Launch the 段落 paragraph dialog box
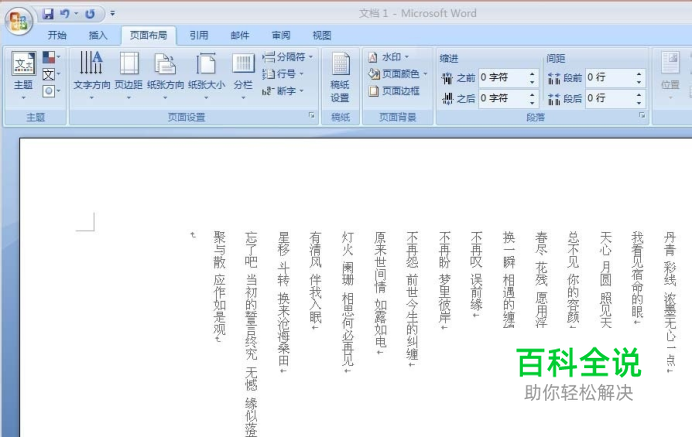The width and height of the screenshot is (692, 437). pyautogui.click(x=642, y=116)
